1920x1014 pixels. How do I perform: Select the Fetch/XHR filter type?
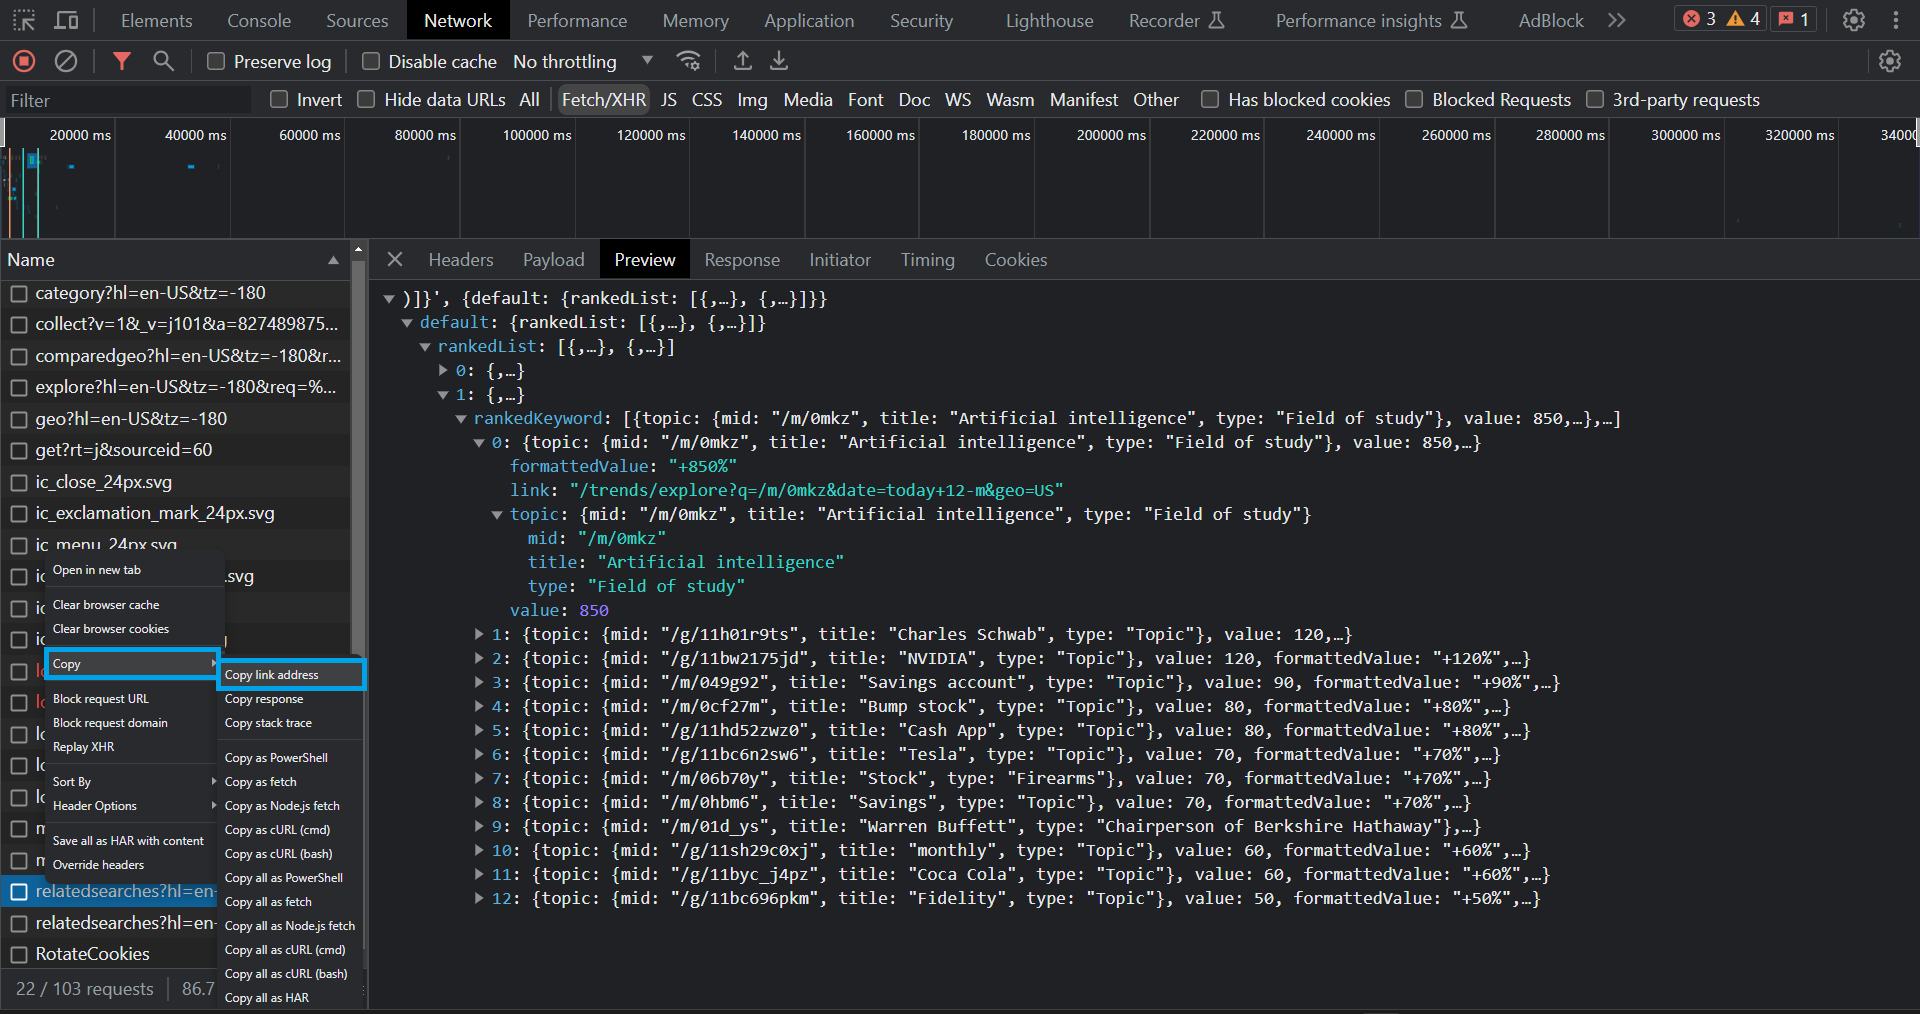click(x=603, y=100)
